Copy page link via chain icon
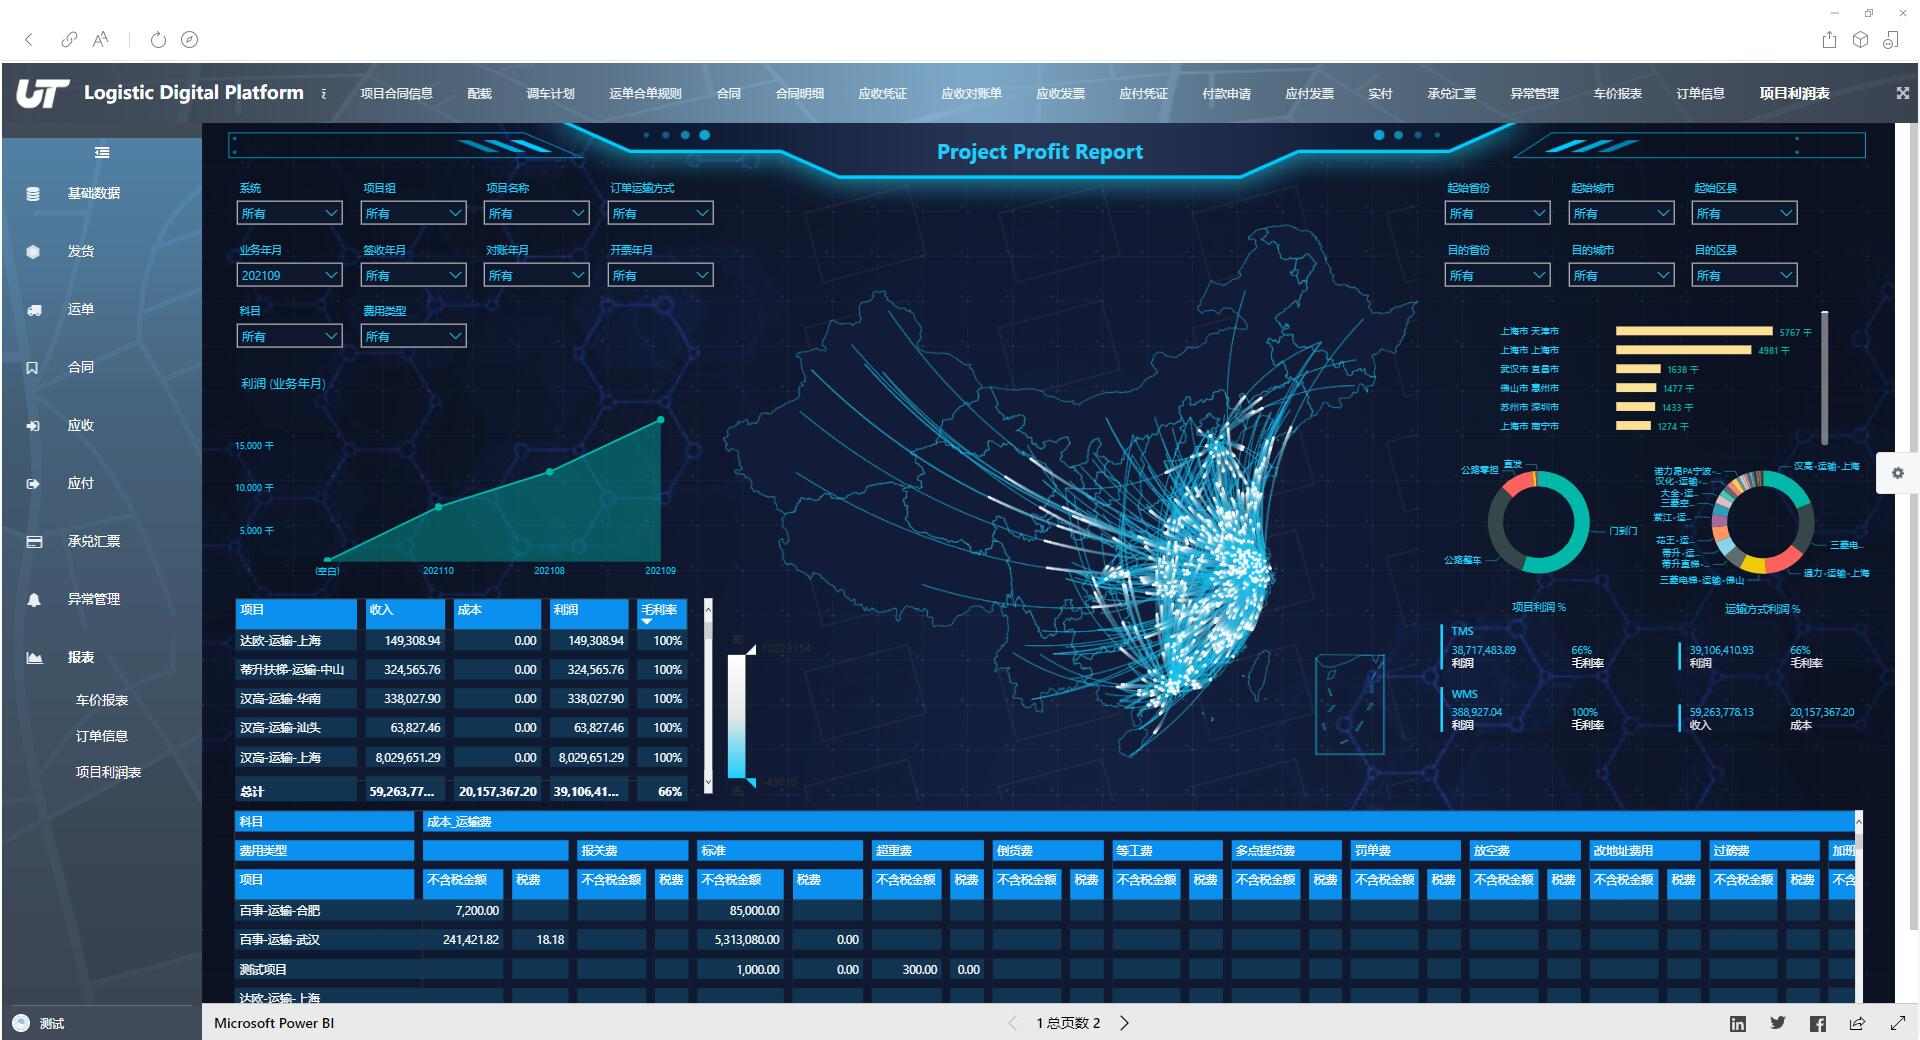Viewport: 1920px width, 1040px height. [69, 40]
